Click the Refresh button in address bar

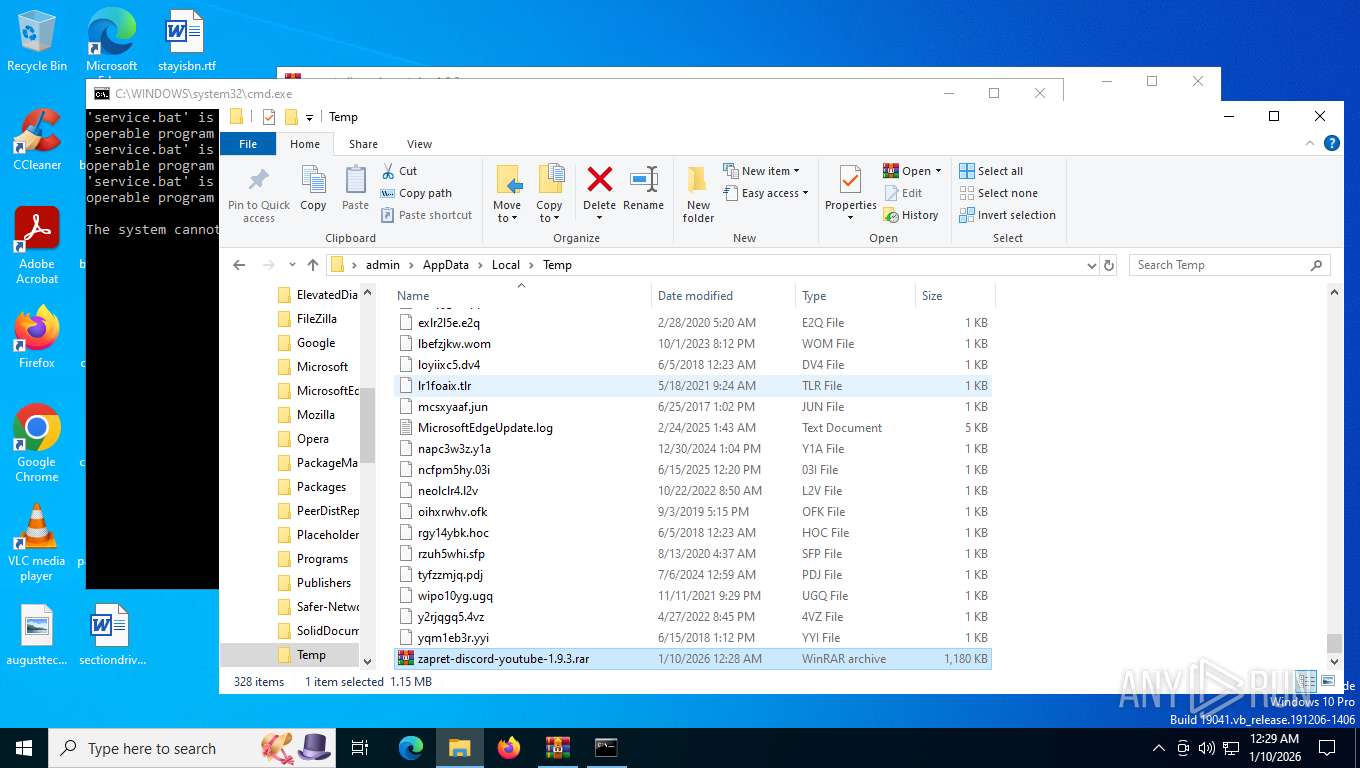coord(1108,265)
